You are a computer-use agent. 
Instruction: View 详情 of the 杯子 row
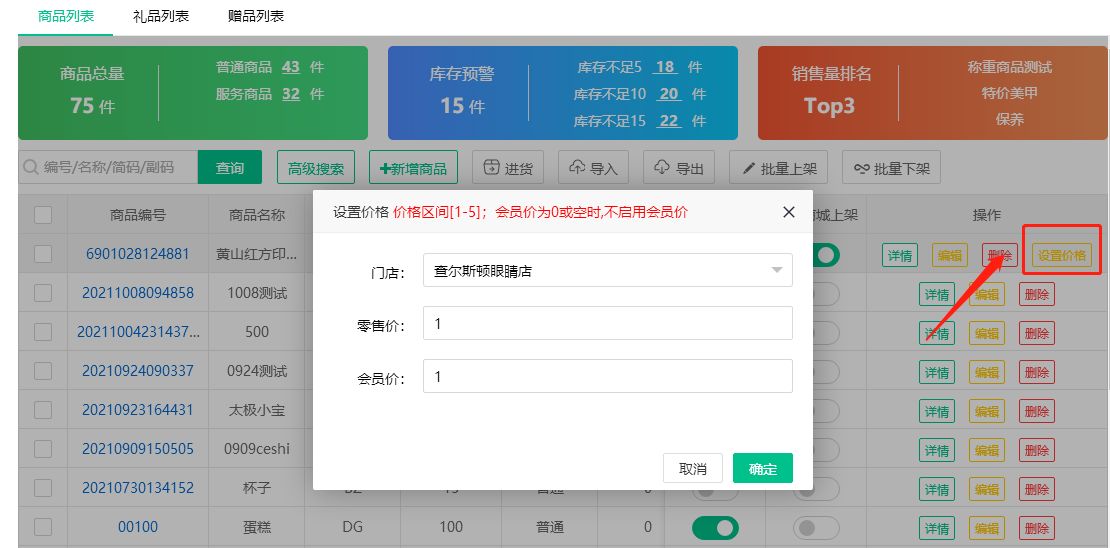[937, 489]
